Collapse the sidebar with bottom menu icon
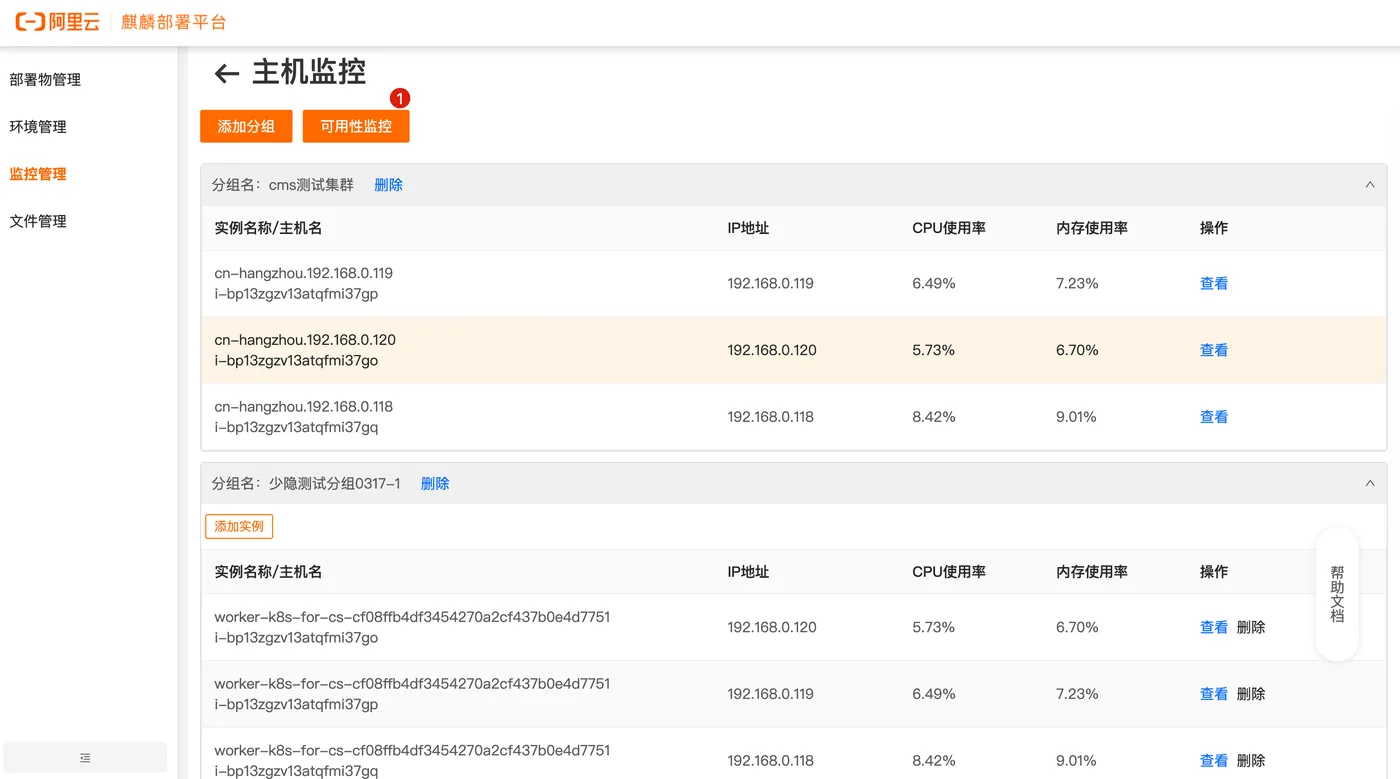 tap(85, 758)
